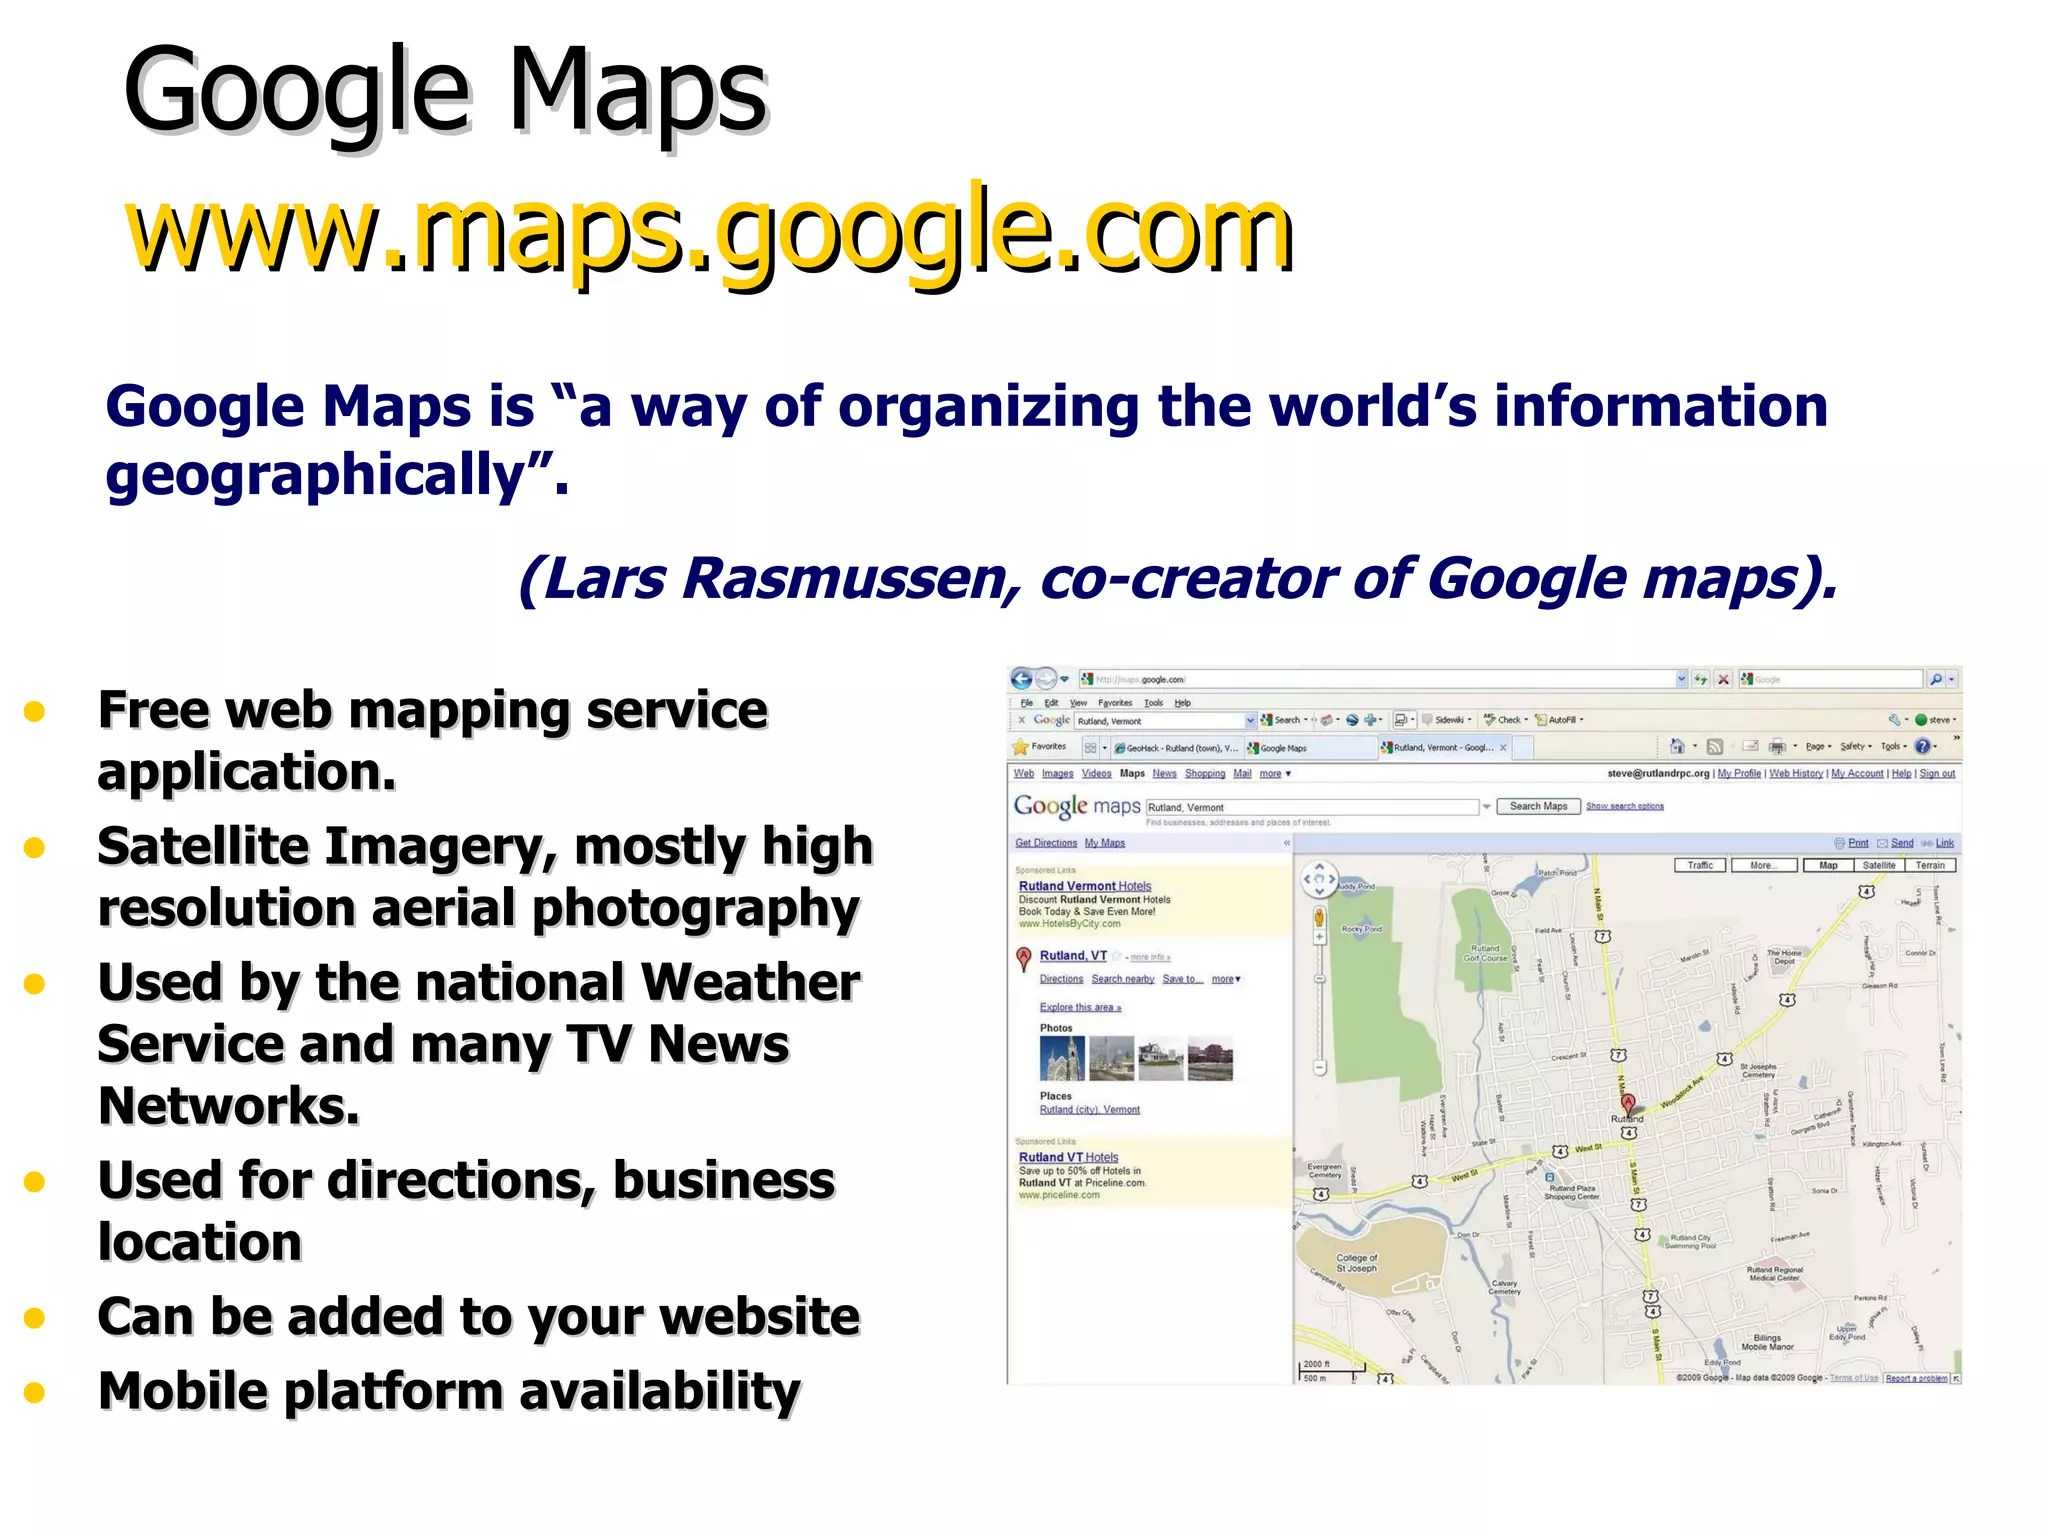Image resolution: width=2048 pixels, height=1536 pixels.
Task: Toggle the Traffic layer button
Action: point(1700,865)
